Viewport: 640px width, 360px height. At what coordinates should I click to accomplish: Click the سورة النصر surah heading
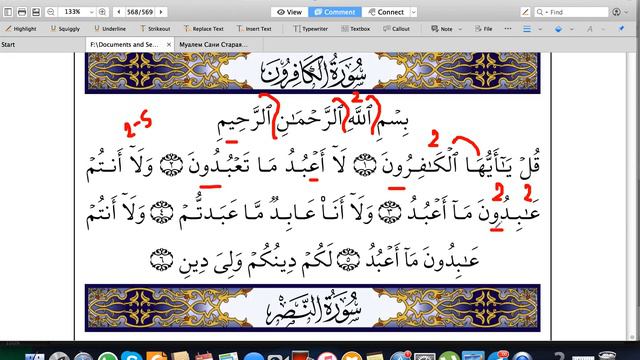tap(313, 309)
